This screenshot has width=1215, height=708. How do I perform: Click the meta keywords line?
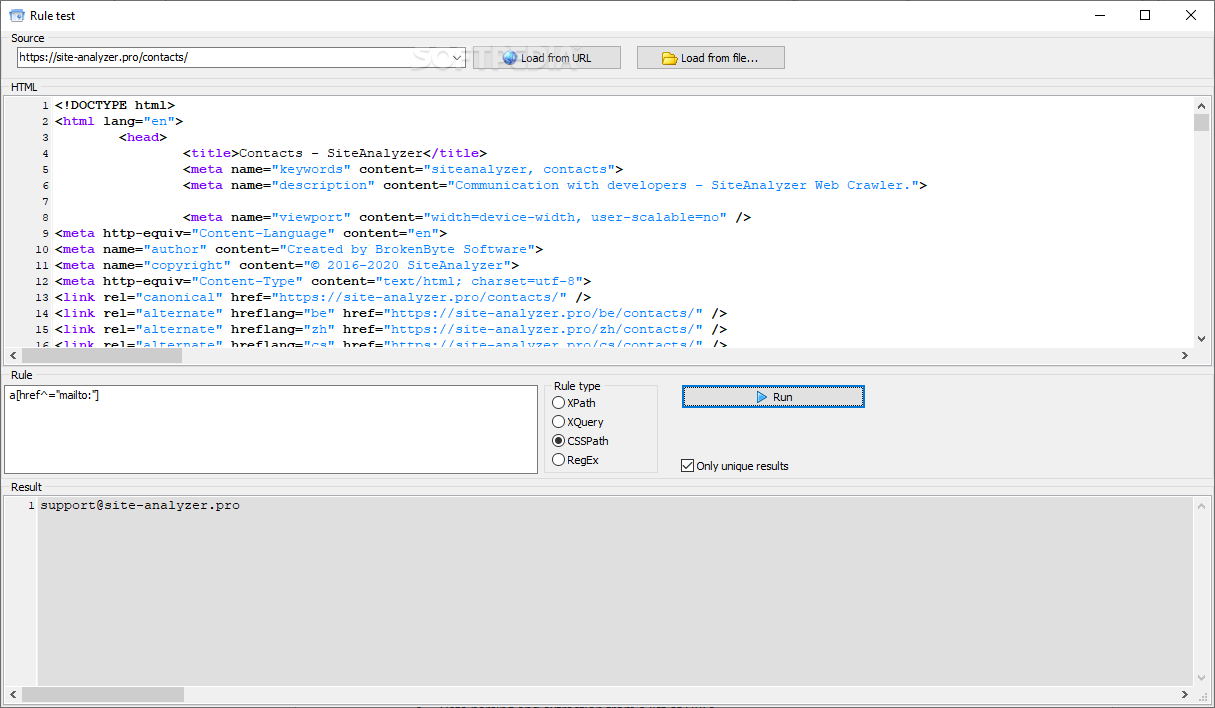(403, 169)
